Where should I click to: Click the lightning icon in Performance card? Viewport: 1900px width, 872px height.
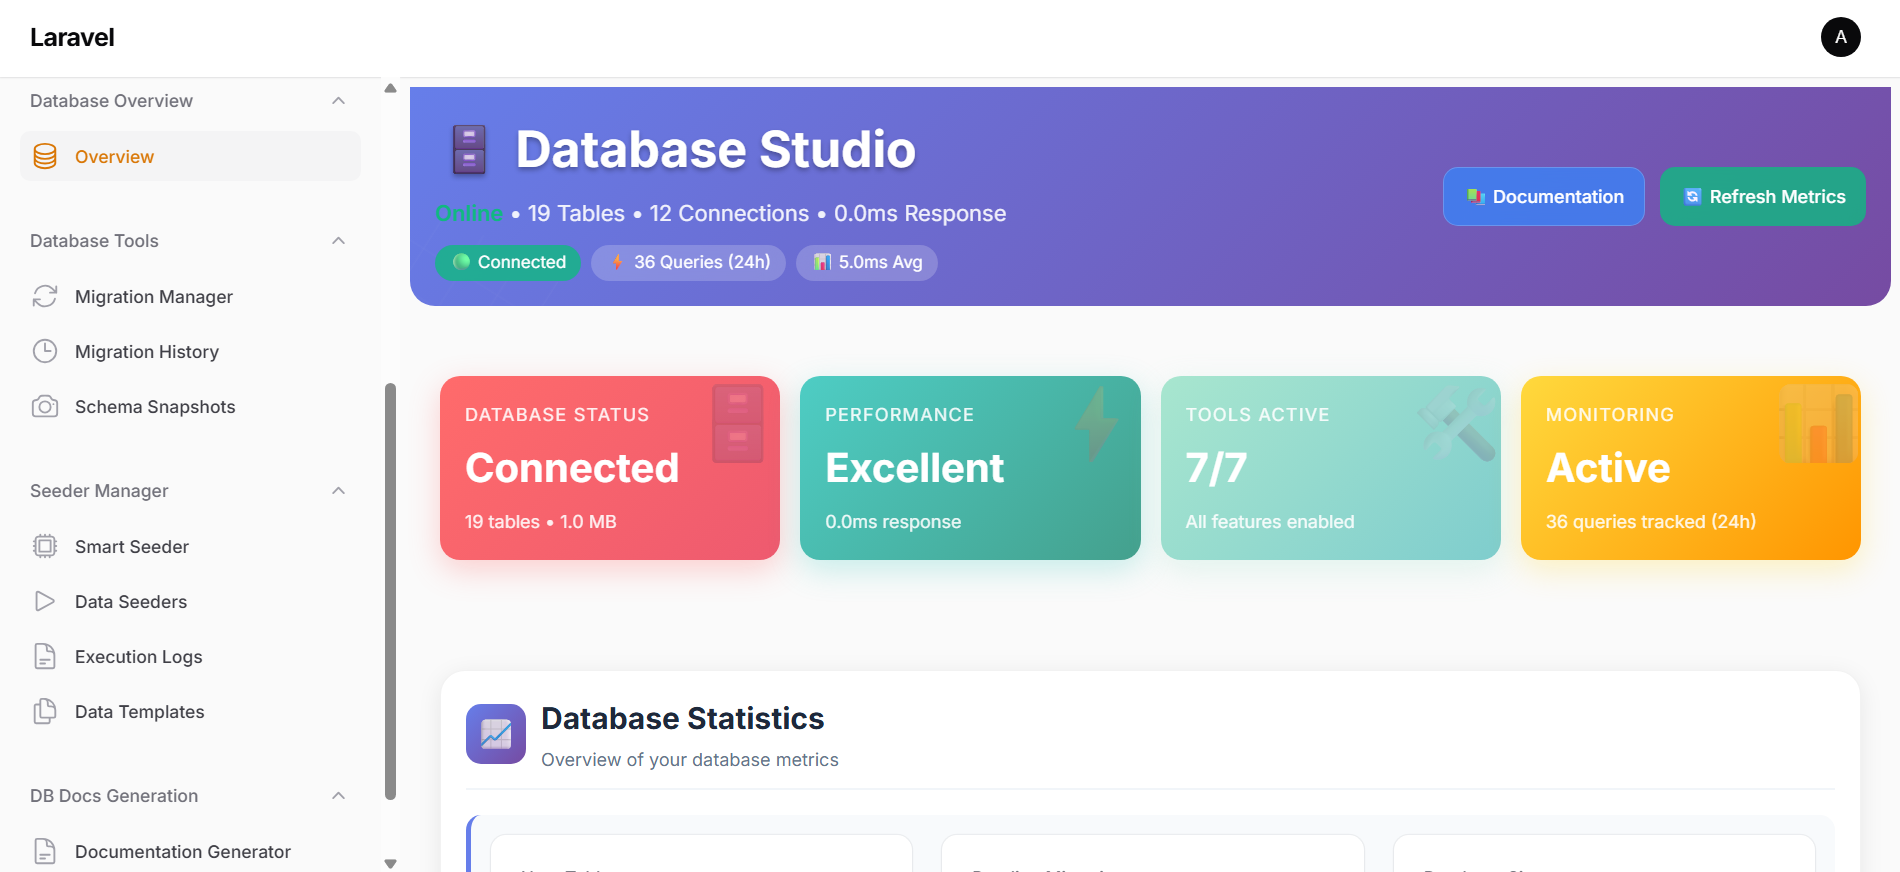pyautogui.click(x=1097, y=425)
